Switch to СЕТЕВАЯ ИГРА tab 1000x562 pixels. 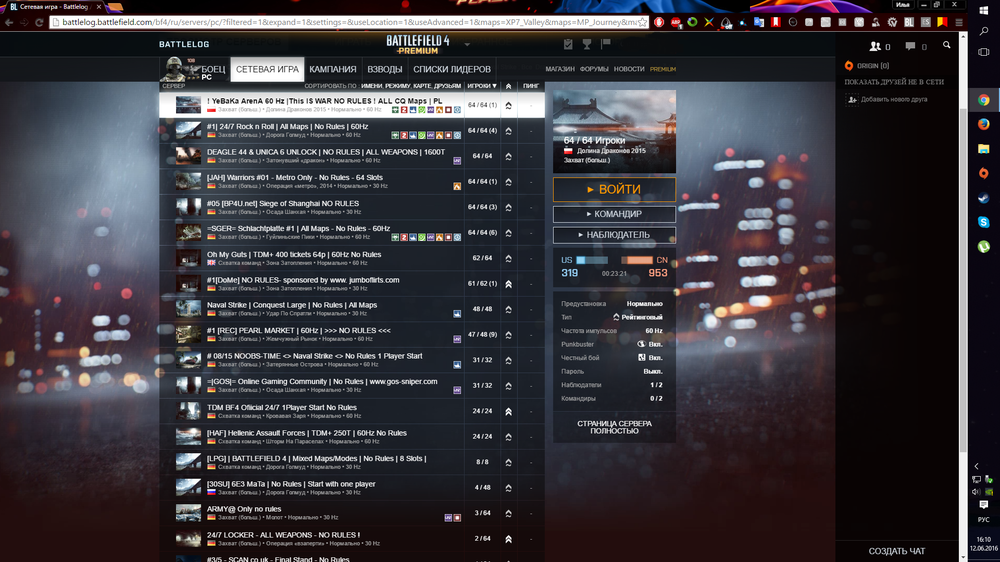[x=267, y=69]
